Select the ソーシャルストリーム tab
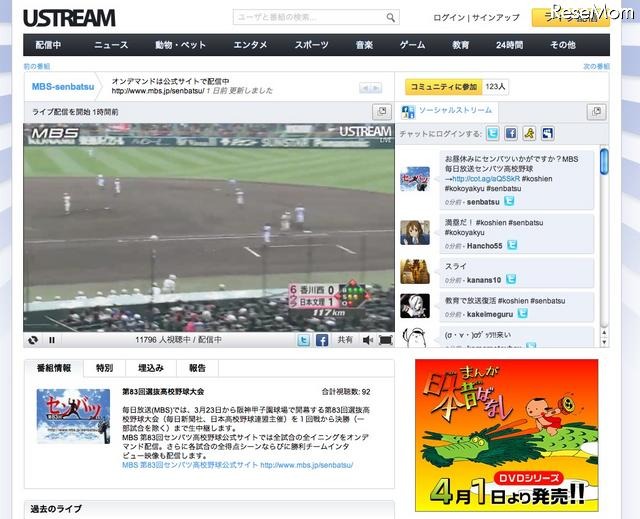Image resolution: width=640 pixels, height=519 pixels. pyautogui.click(x=447, y=111)
